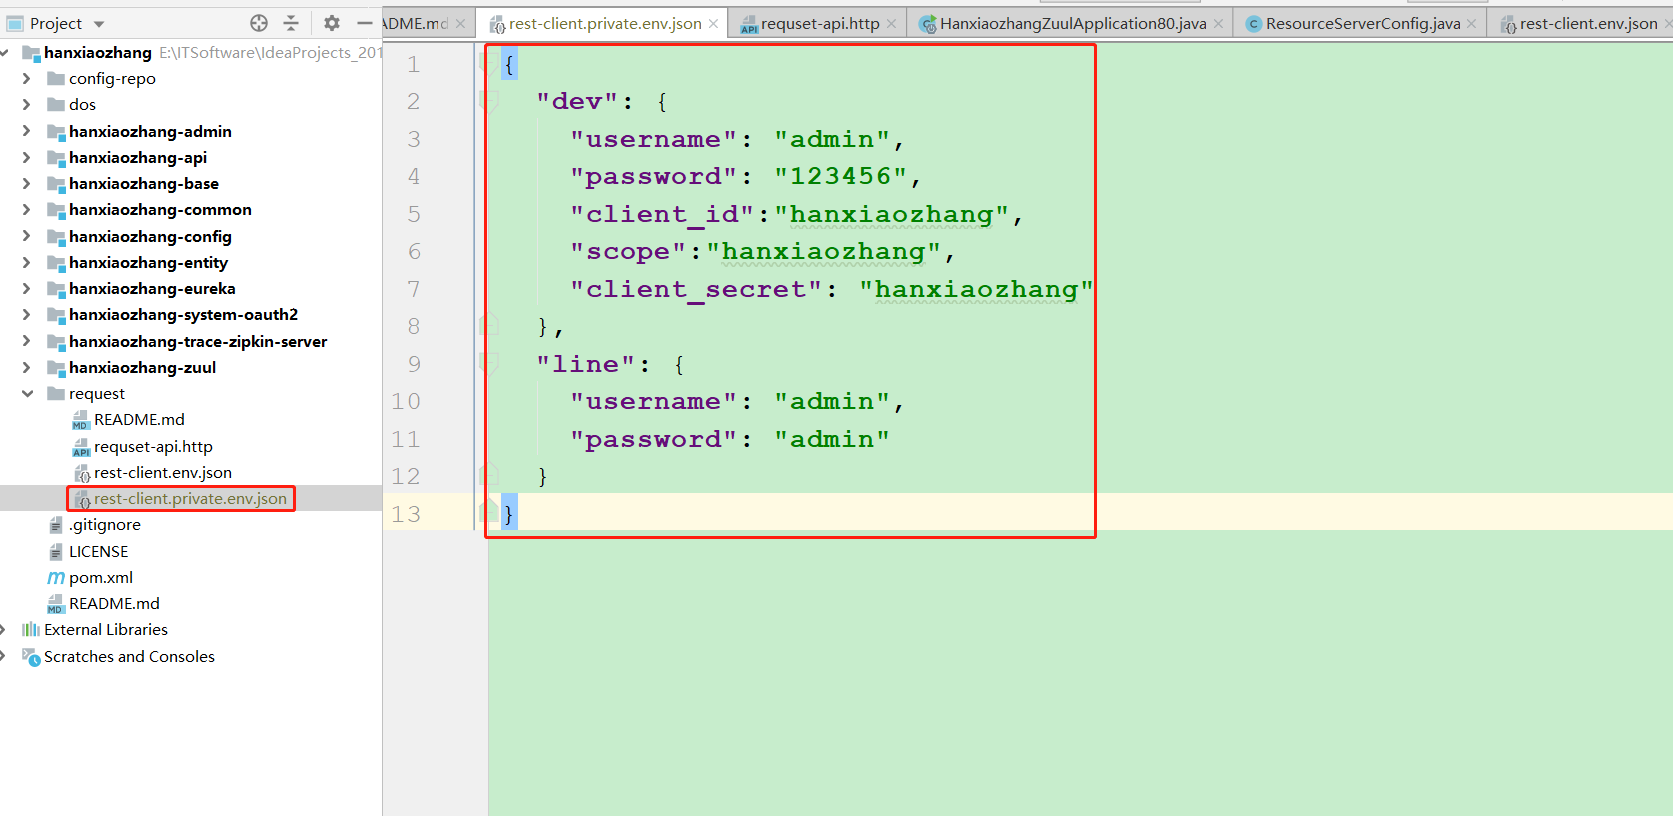Viewport: 1673px width, 816px height.
Task: Close the HanxiaozhangZuulApplication80.java tab
Action: tap(1218, 24)
